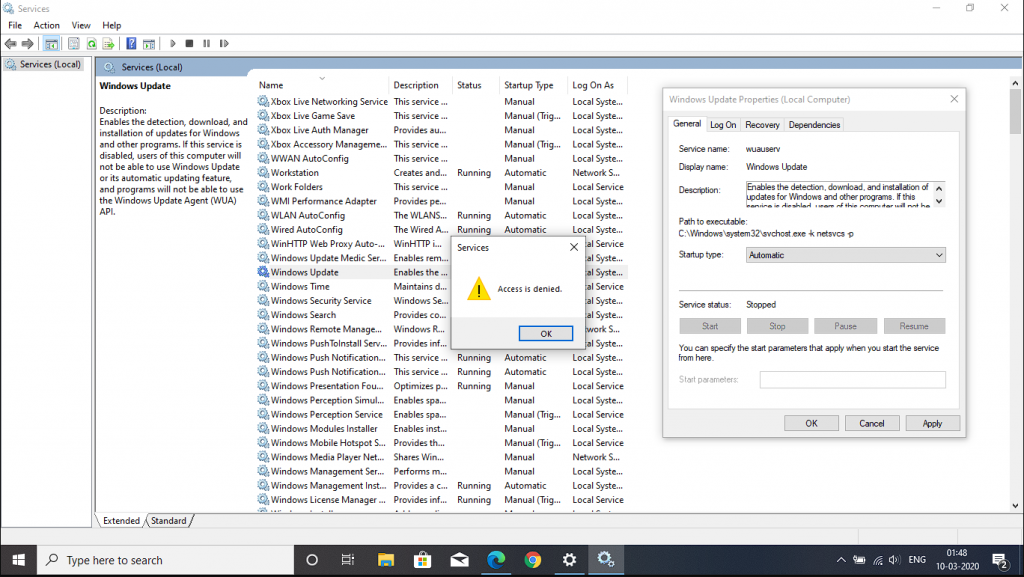Click the Refresh toolbar icon
Viewport: 1024px width, 577px height.
[x=91, y=44]
